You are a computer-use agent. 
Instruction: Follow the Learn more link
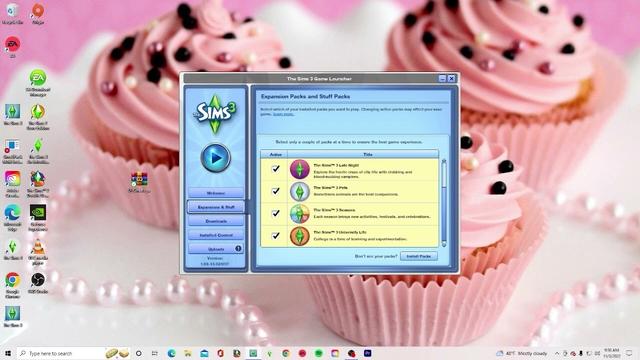[283, 114]
